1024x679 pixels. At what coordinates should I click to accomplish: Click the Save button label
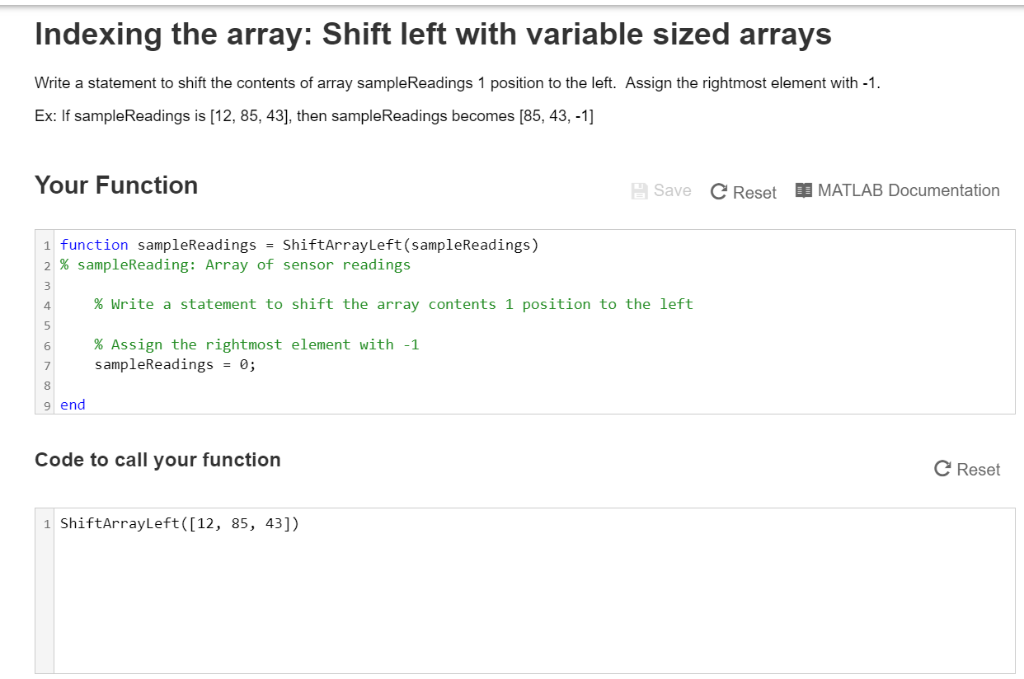(672, 191)
